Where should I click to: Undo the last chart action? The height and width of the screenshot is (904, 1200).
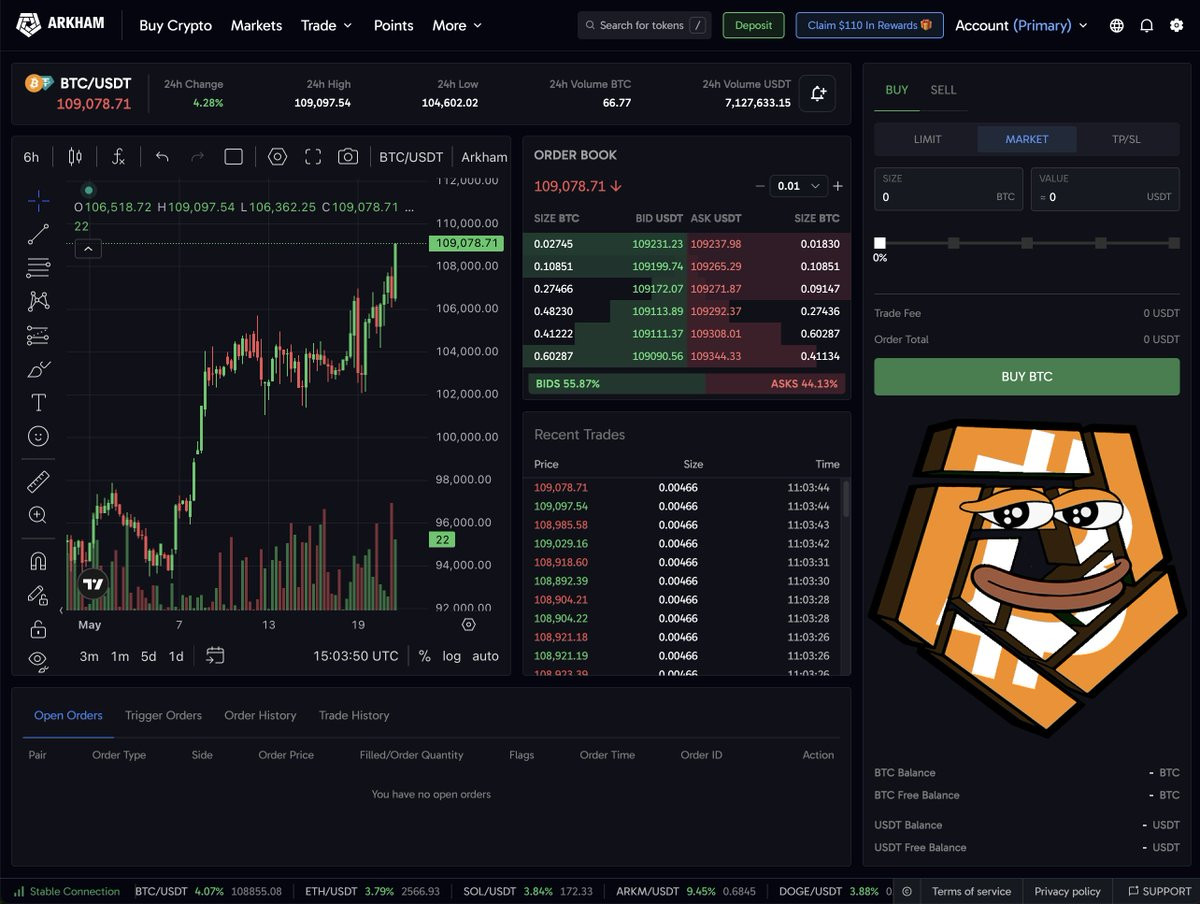point(162,157)
